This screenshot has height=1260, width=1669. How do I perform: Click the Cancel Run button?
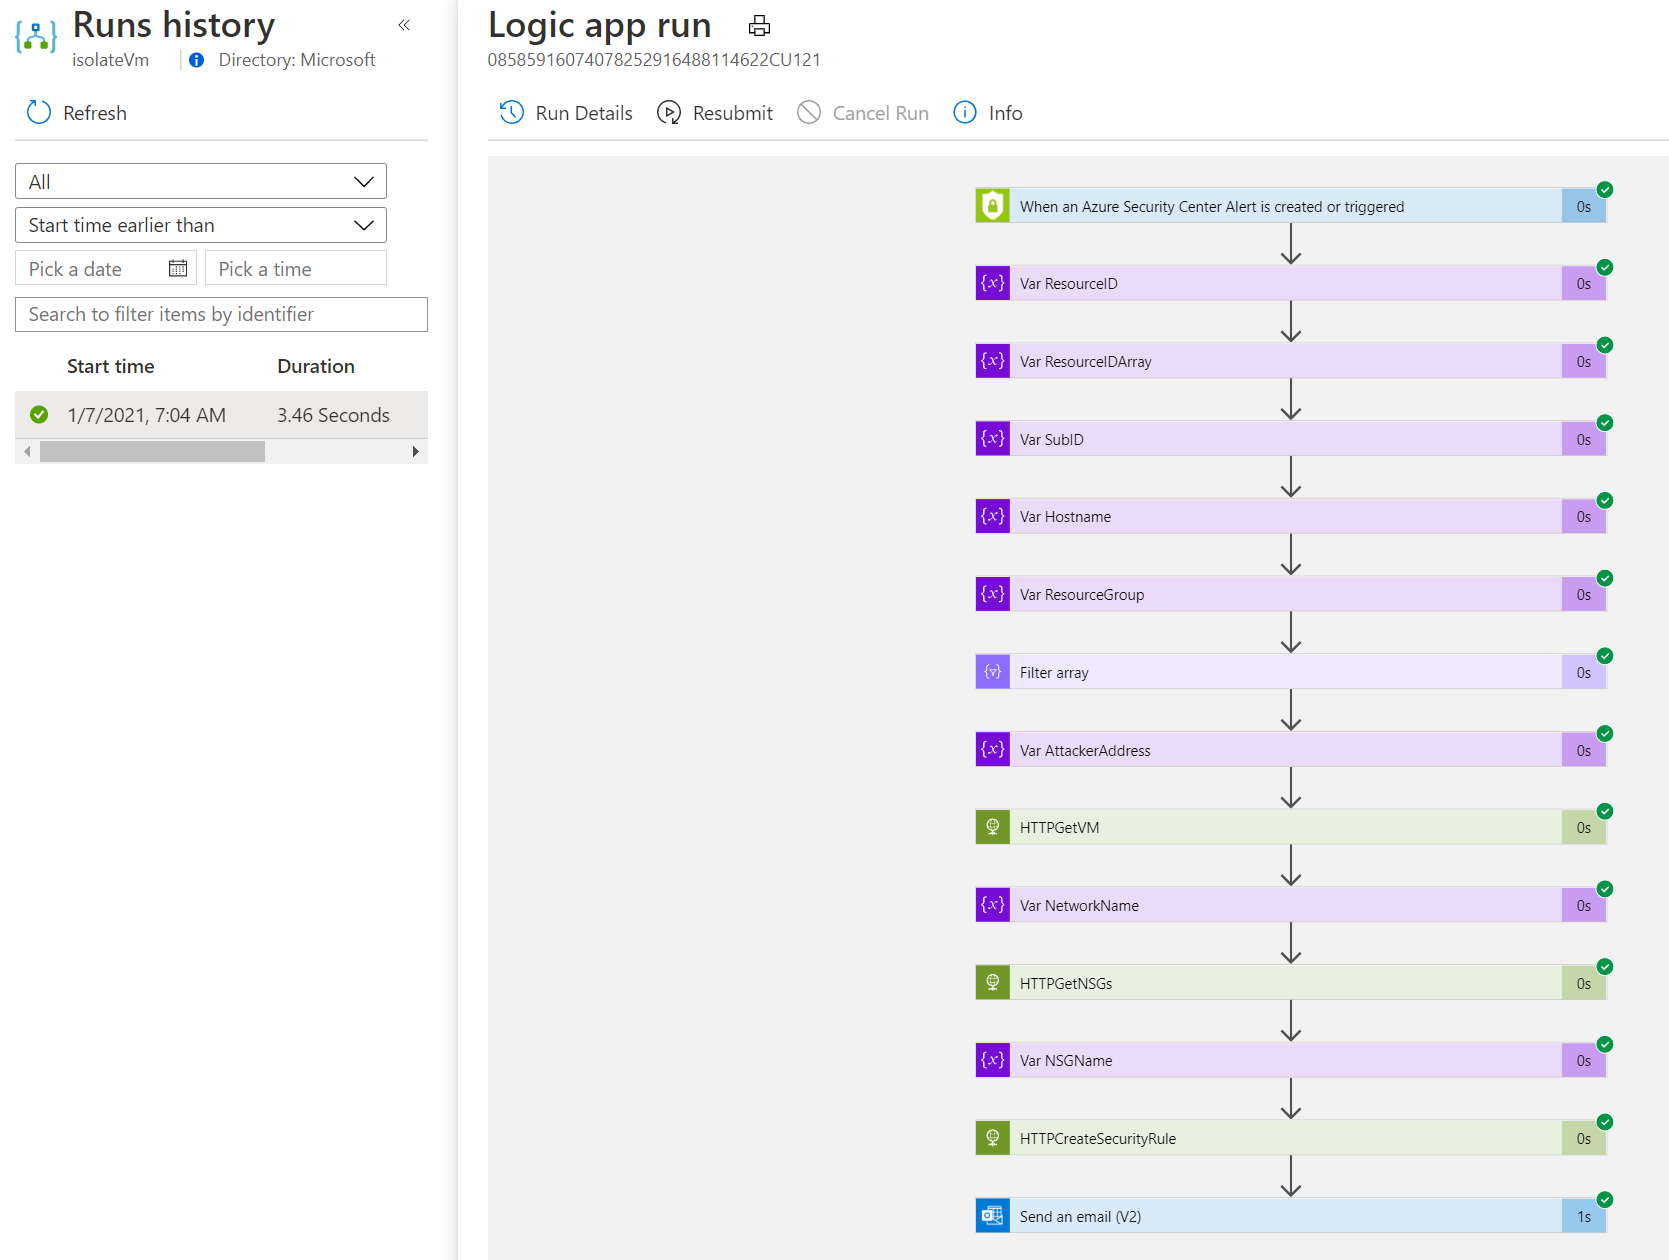pyautogui.click(x=863, y=113)
